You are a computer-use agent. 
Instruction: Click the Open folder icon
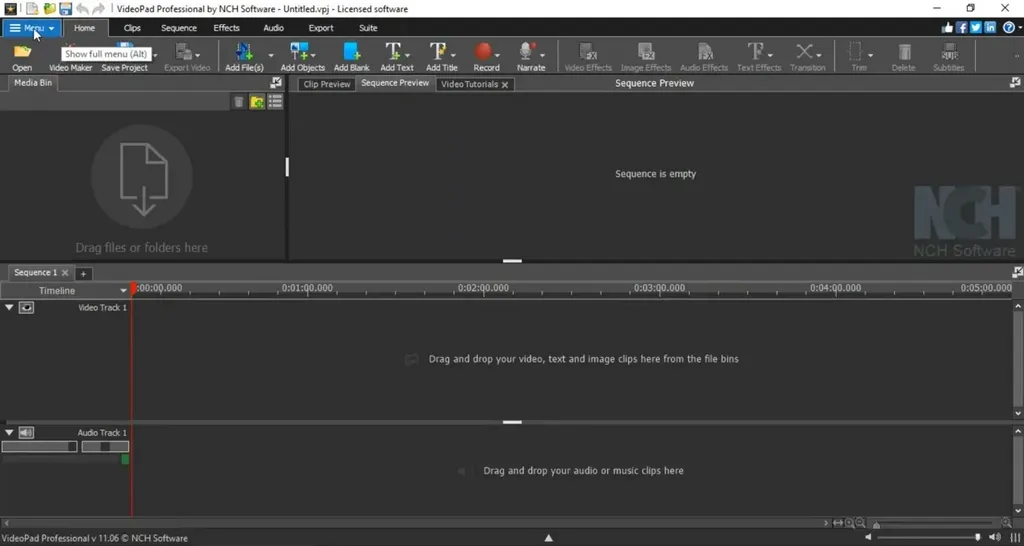(x=22, y=52)
